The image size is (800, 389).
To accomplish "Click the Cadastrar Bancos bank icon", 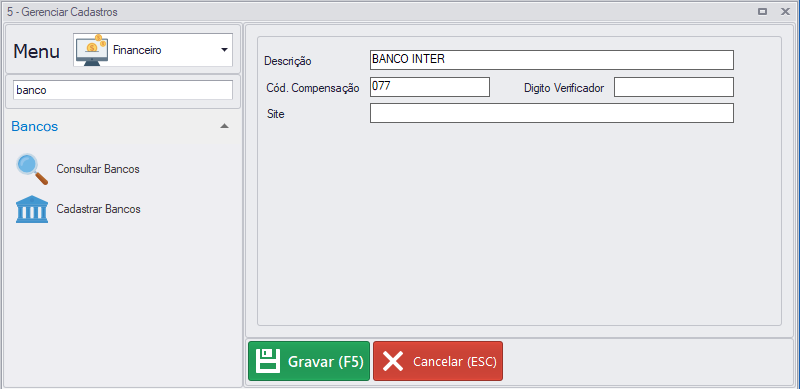I will 32,209.
